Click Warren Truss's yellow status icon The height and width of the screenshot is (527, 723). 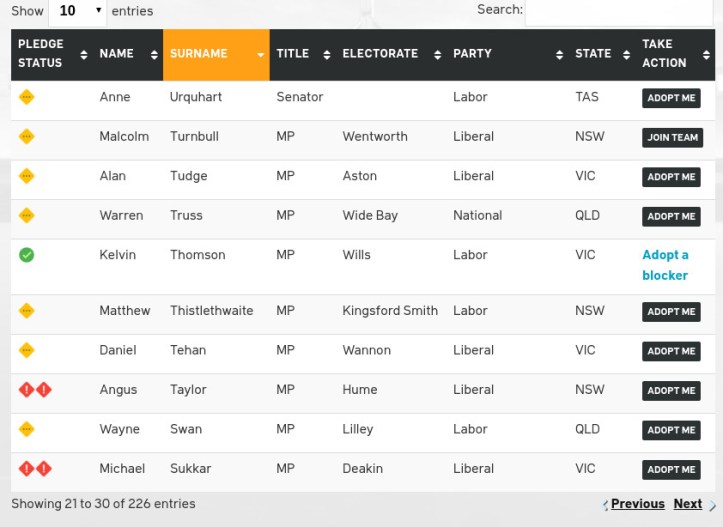(27, 215)
